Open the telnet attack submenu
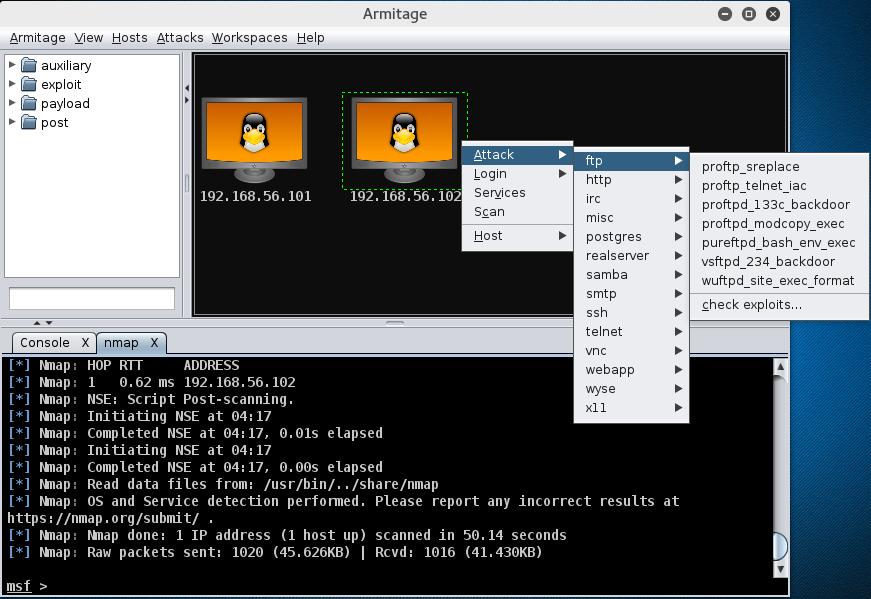 click(x=632, y=332)
